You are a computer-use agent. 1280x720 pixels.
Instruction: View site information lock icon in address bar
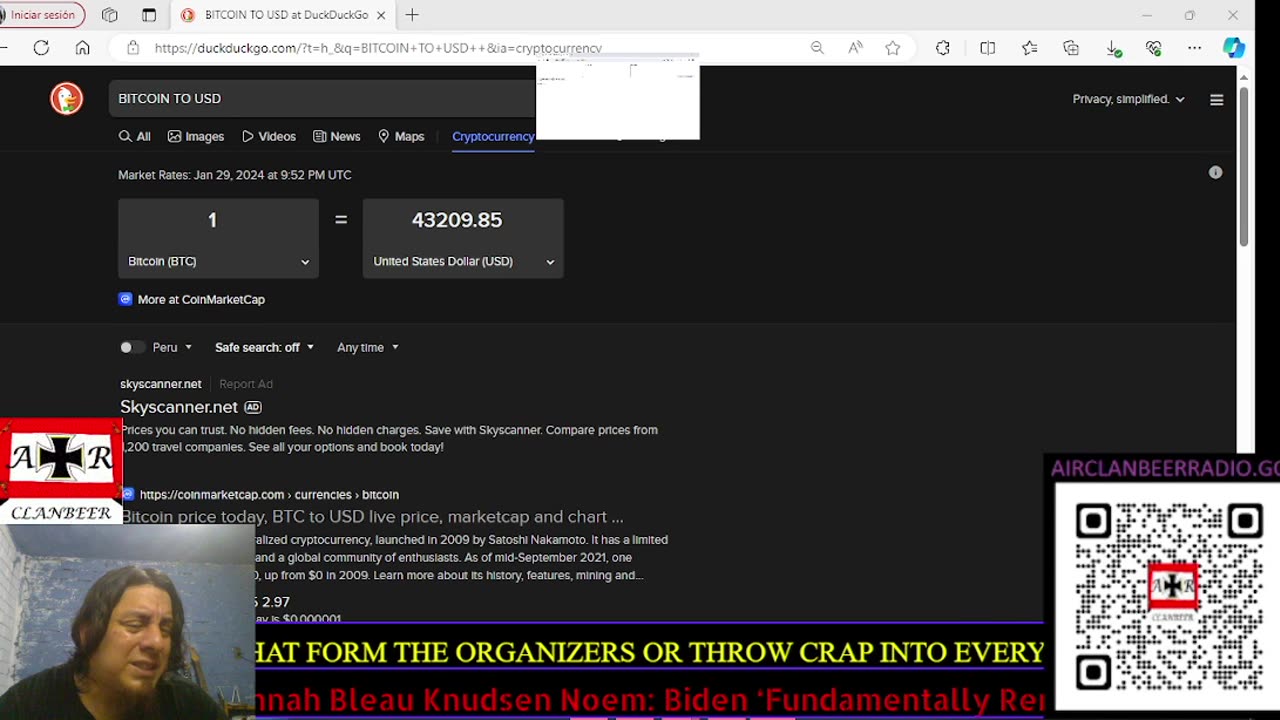coord(132,48)
